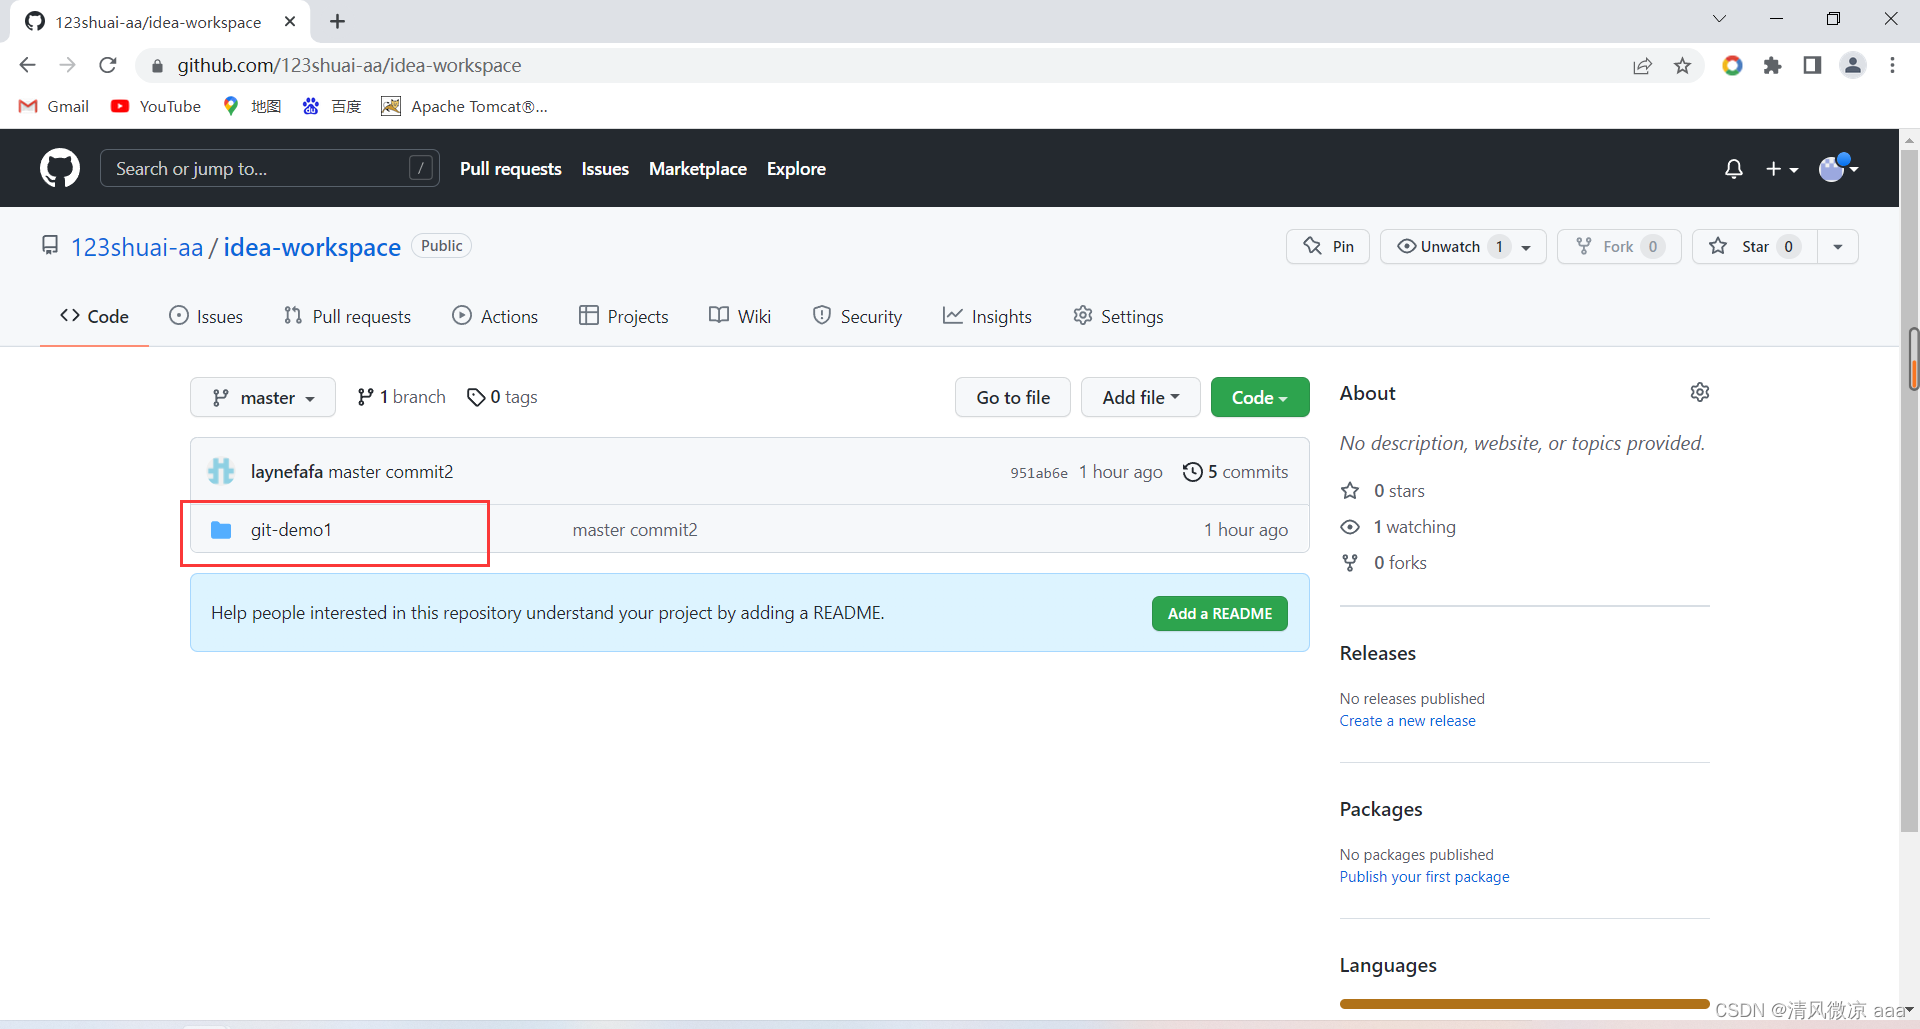Switch to the Security tab
1920x1029 pixels.
[x=857, y=316]
